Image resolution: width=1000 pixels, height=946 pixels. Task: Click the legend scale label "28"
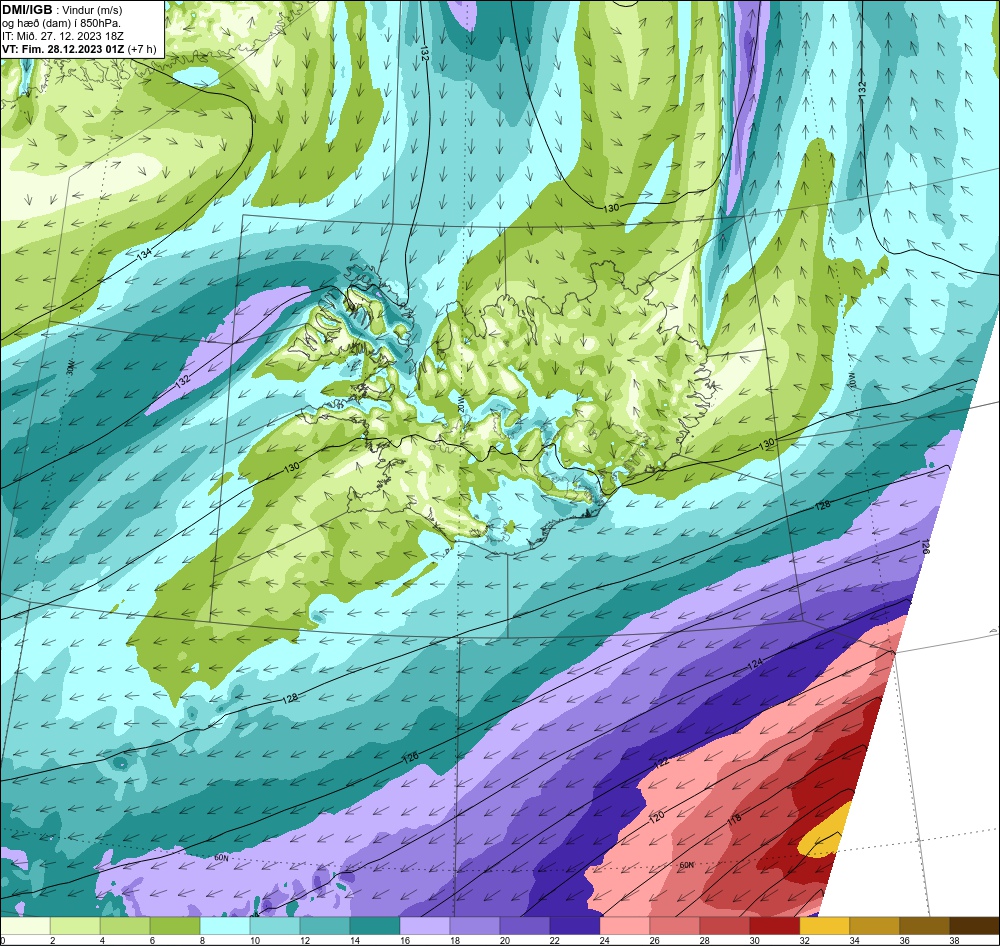tap(704, 940)
